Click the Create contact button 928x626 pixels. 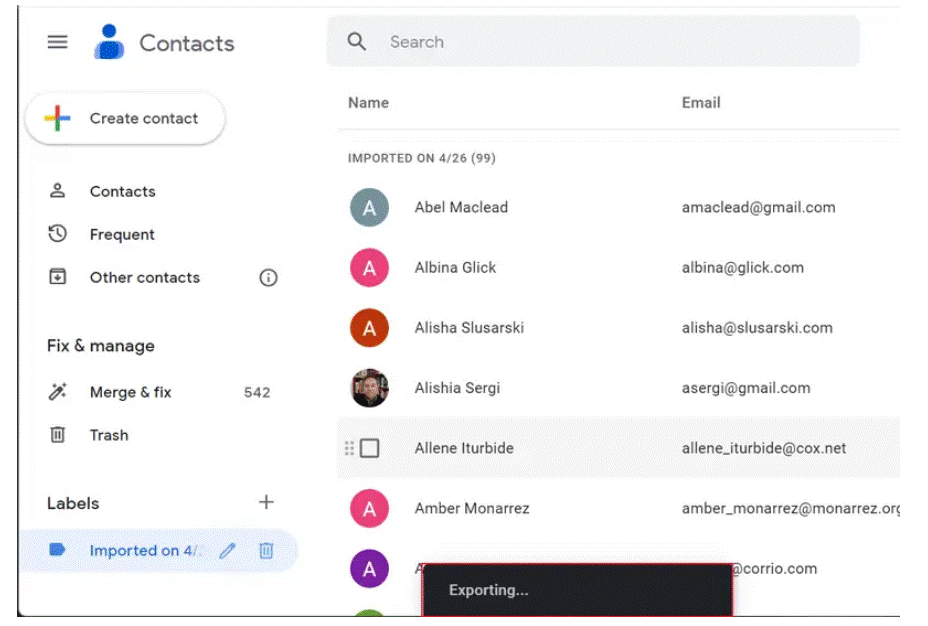[125, 118]
